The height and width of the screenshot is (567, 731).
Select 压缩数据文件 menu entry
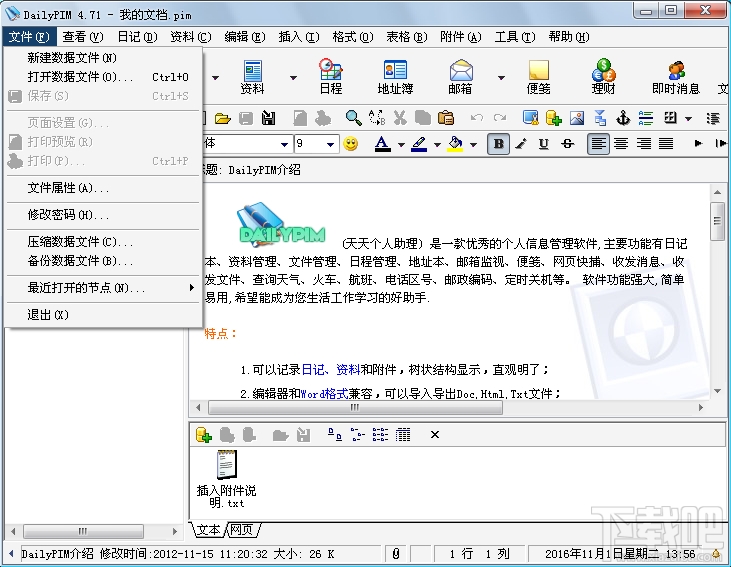103,242
